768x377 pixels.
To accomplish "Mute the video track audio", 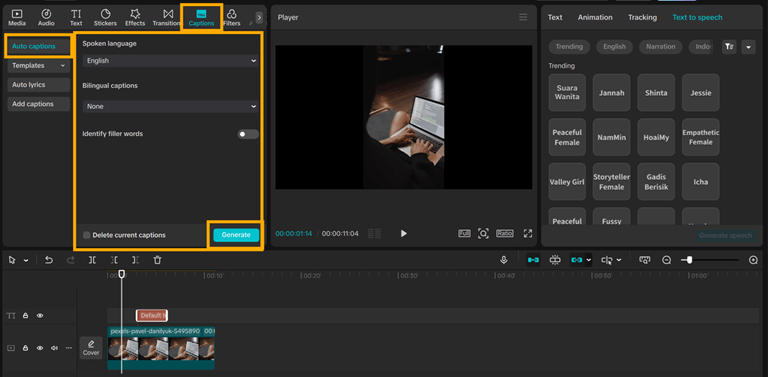I will click(x=54, y=348).
